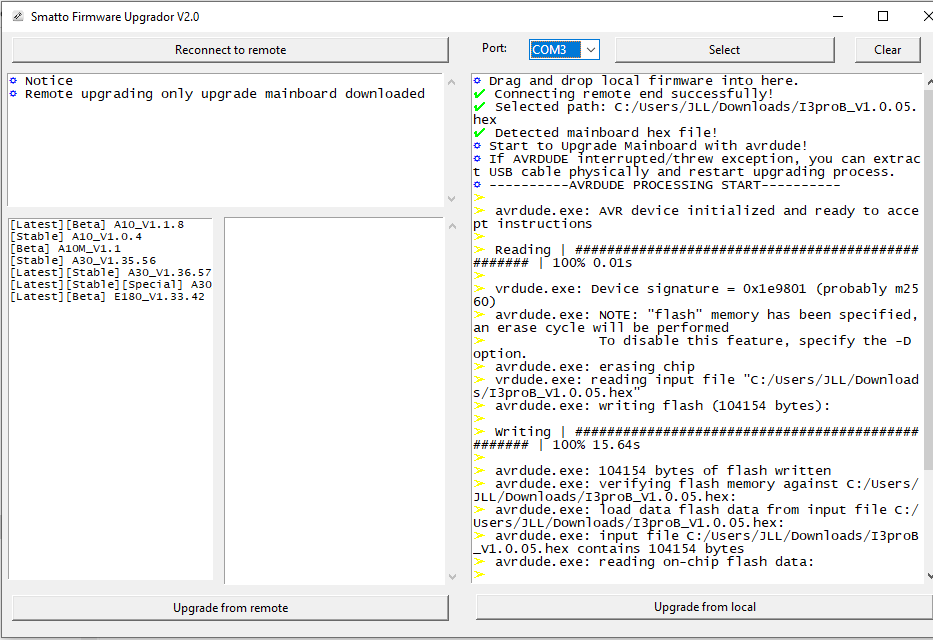Screen dimensions: 933x640
Task: Clear the log with the Clear button
Action: [x=887, y=50]
